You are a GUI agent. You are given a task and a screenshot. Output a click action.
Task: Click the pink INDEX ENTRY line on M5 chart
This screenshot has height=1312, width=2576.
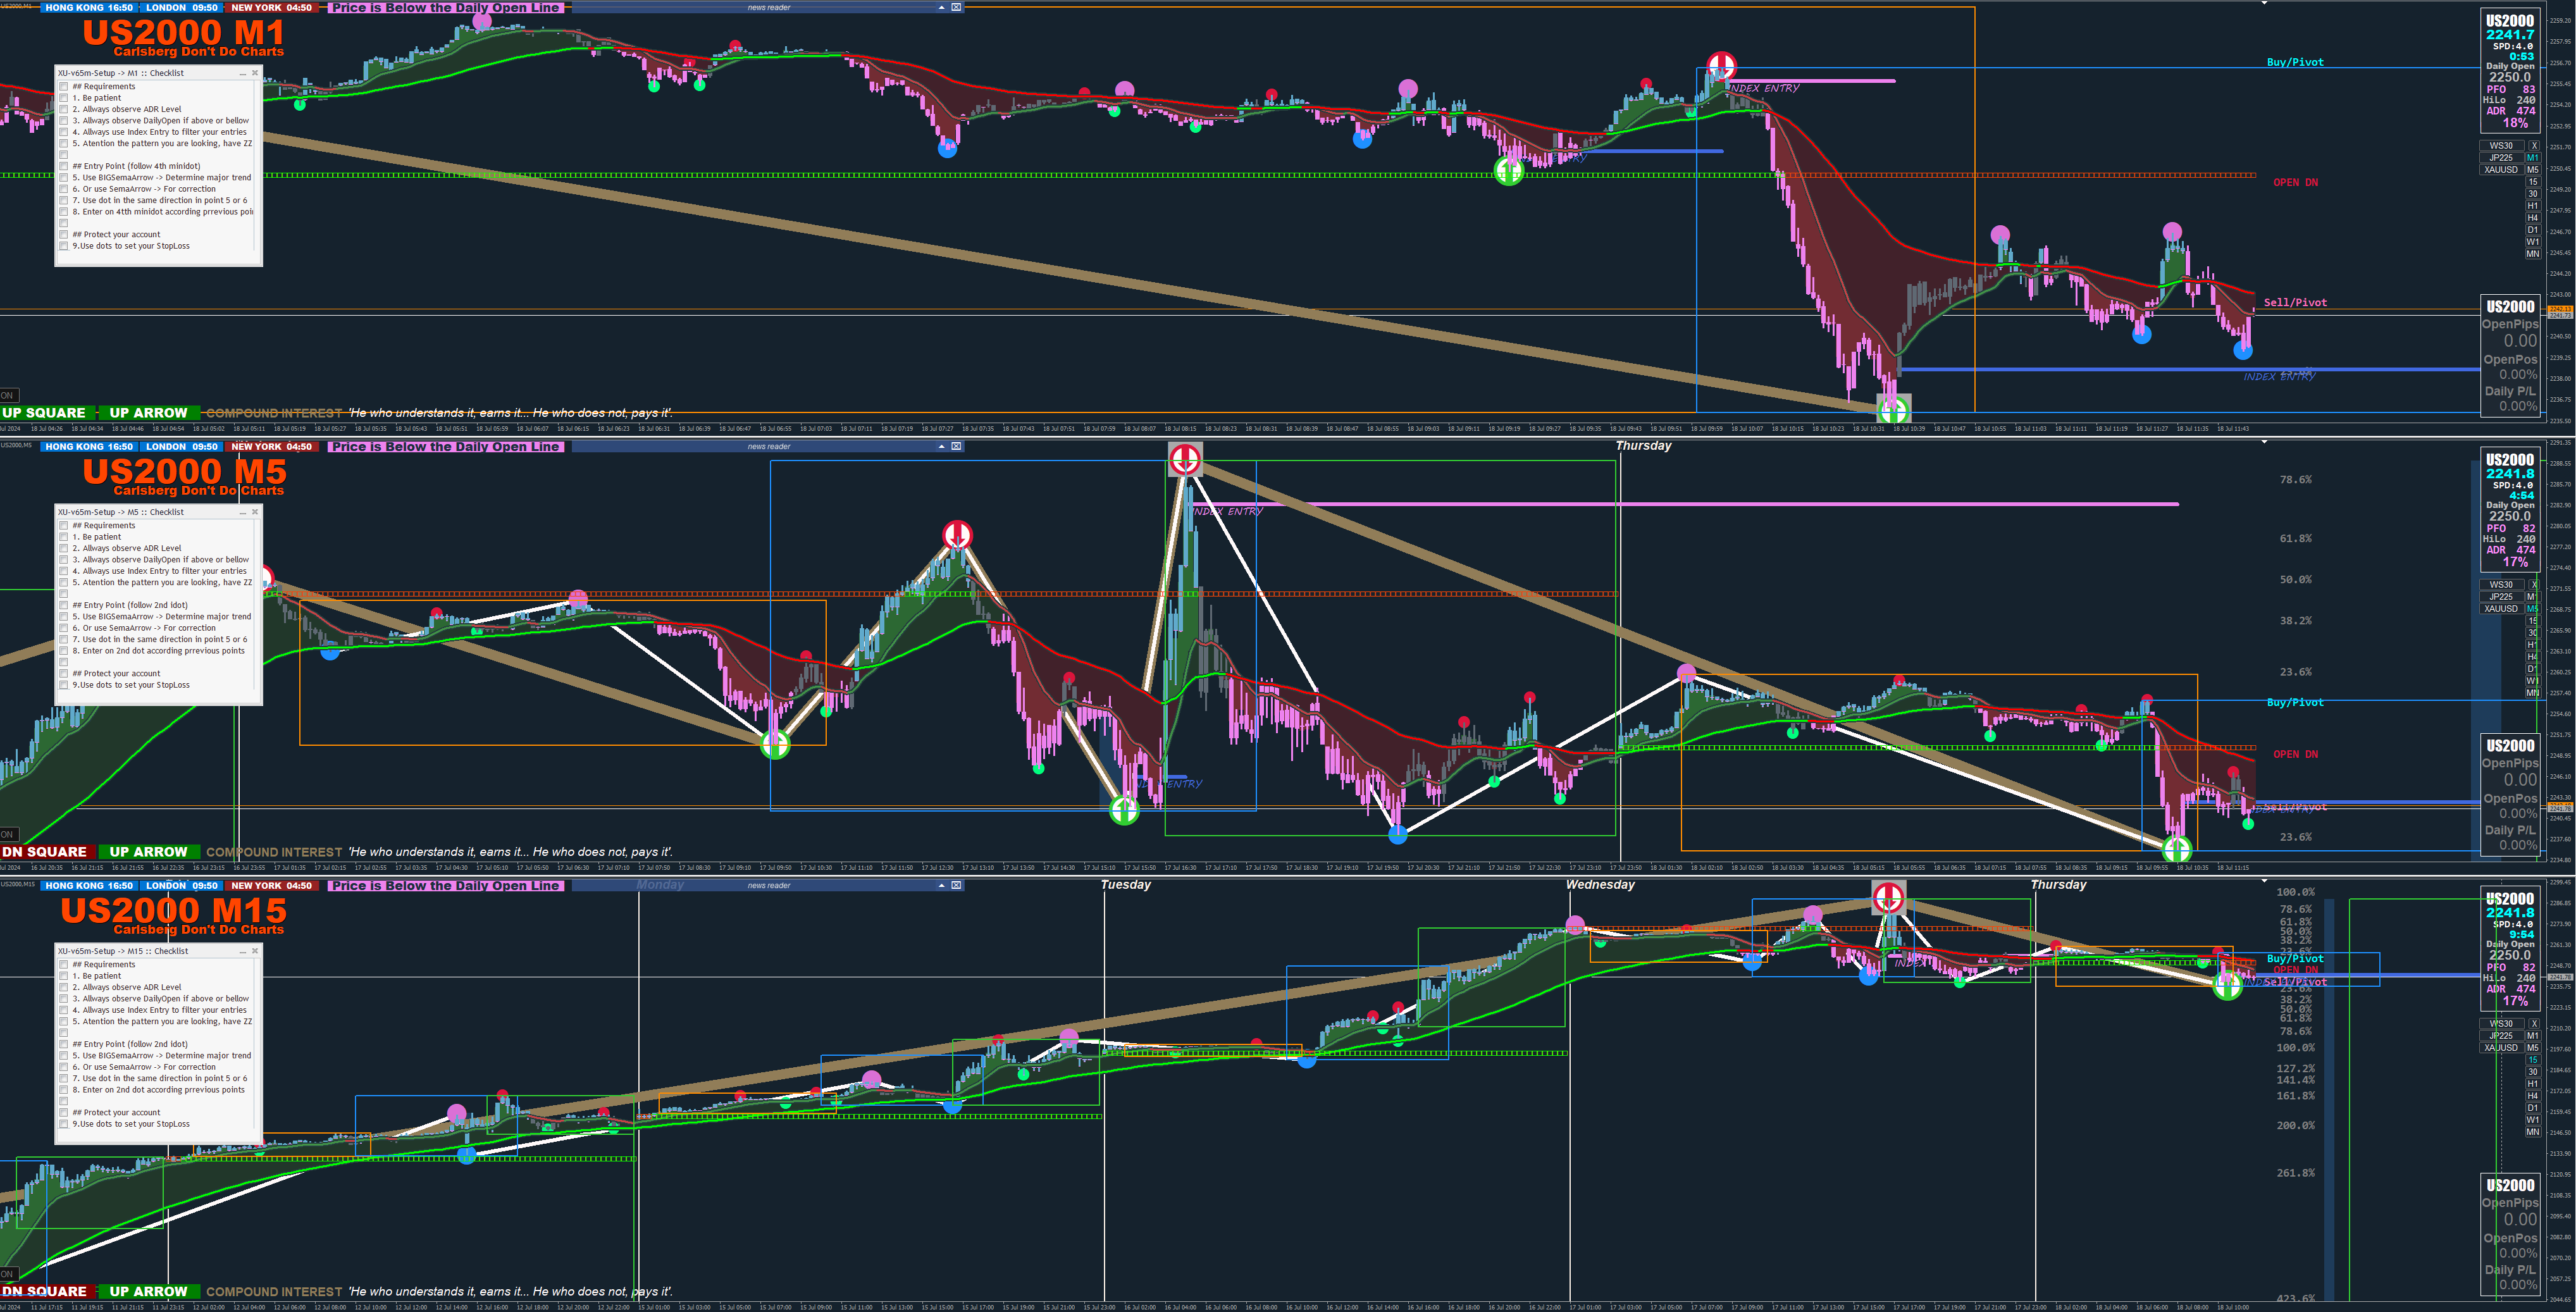(x=1700, y=504)
